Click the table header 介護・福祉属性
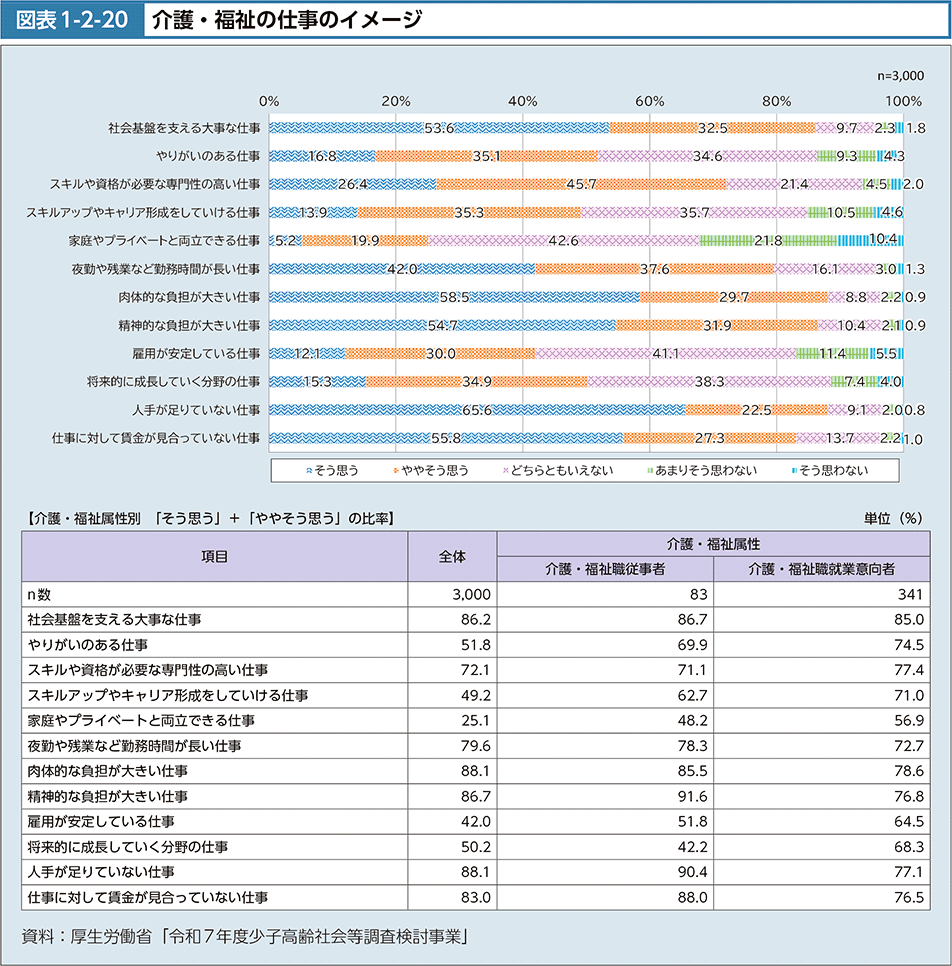The width and height of the screenshot is (952, 966). point(713,545)
